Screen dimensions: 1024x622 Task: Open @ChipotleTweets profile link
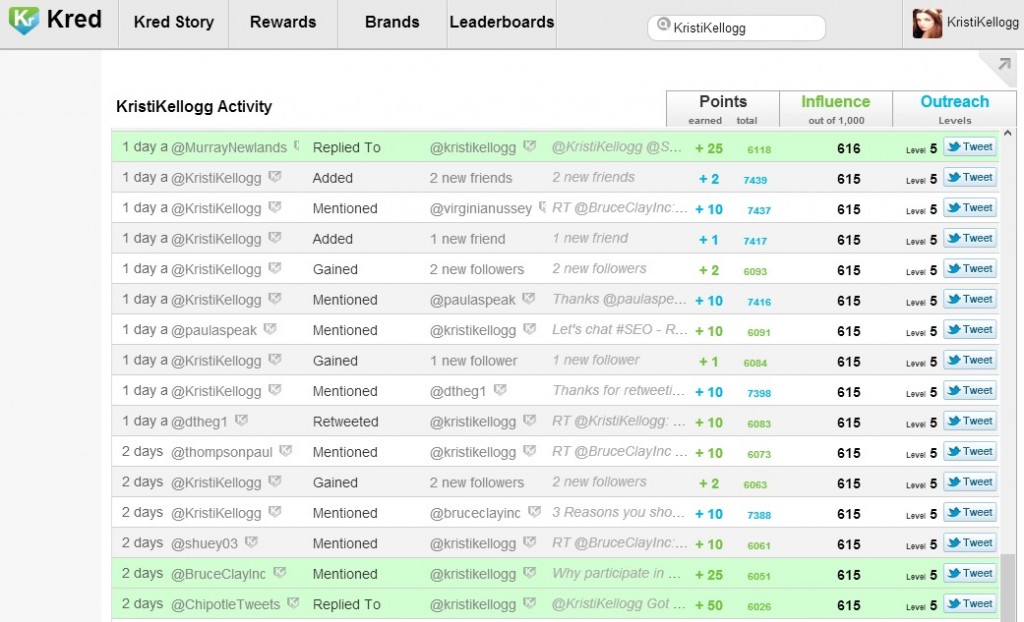(225, 604)
